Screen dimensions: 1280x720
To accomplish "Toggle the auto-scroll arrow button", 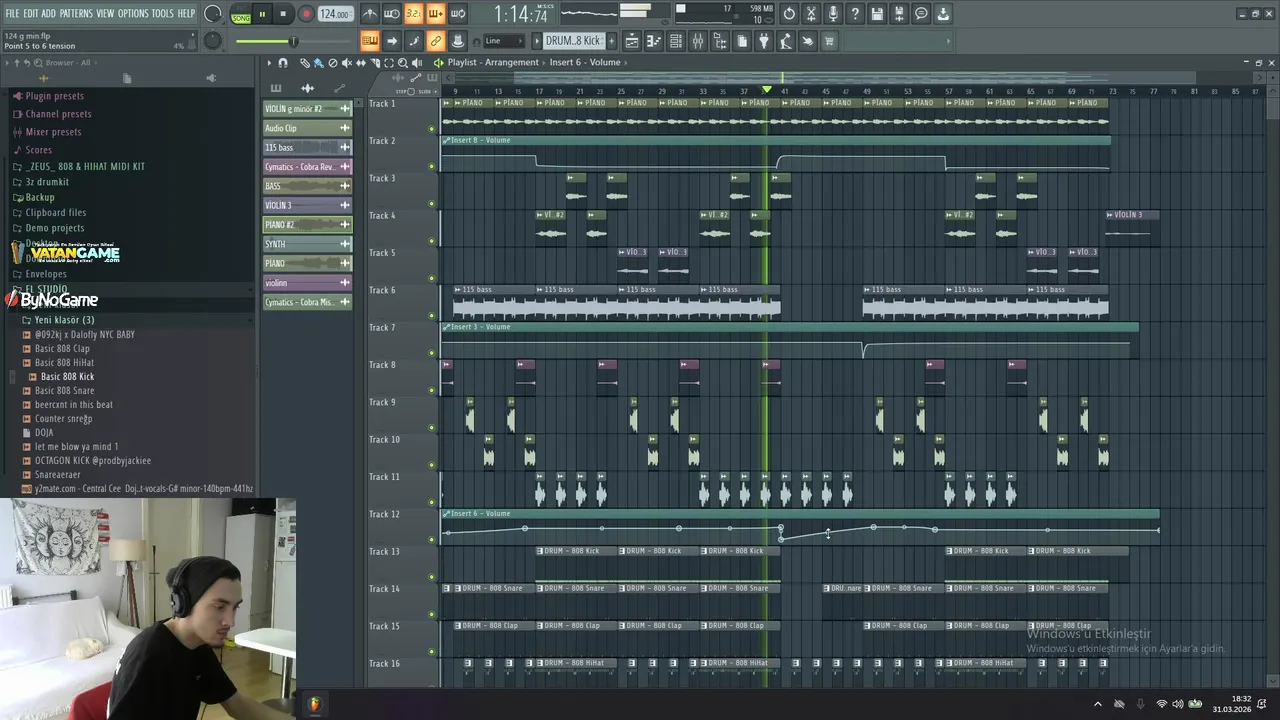I will 392,41.
